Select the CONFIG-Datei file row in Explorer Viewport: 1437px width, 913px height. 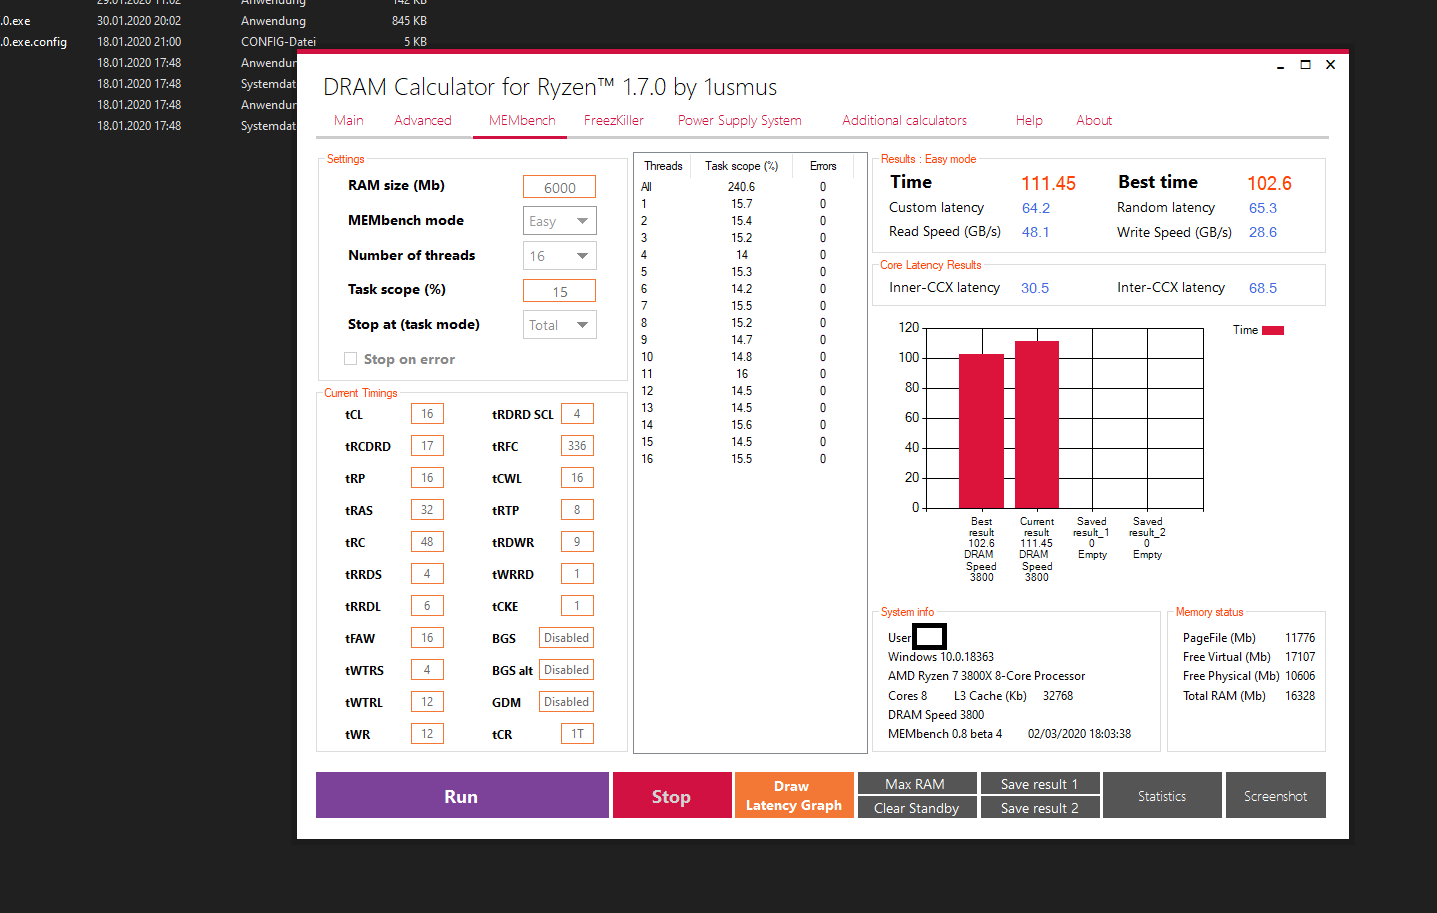point(213,42)
